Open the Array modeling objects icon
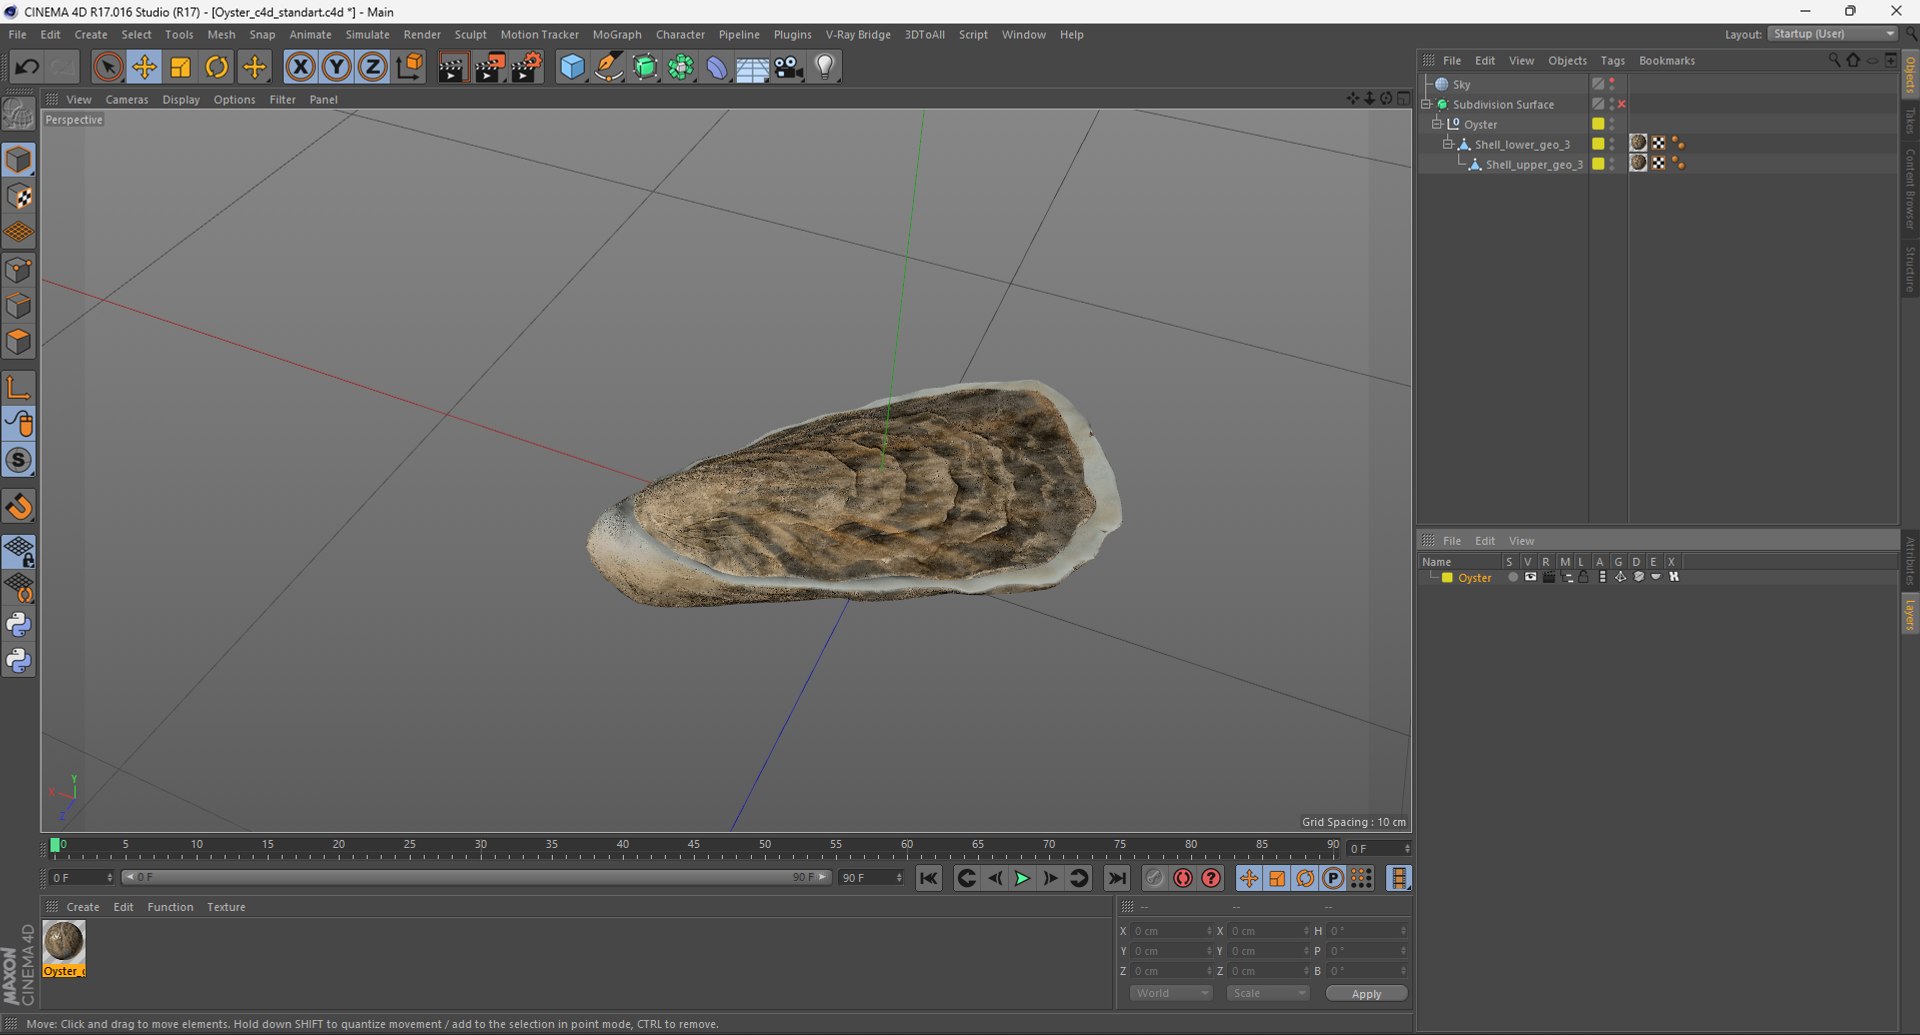This screenshot has height=1035, width=1920. pos(681,67)
